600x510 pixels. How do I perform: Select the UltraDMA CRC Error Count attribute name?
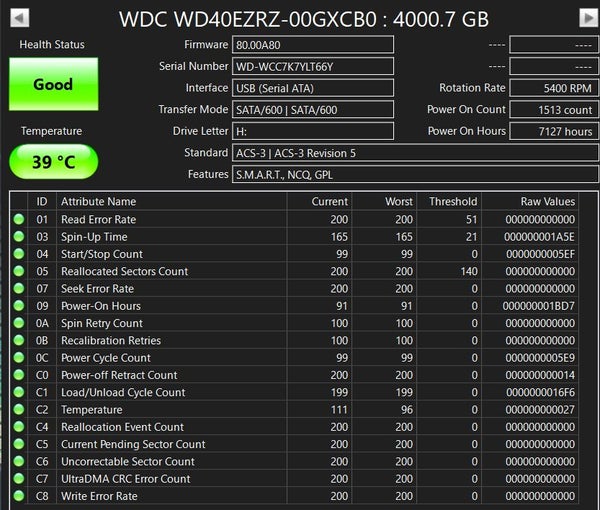coord(126,479)
